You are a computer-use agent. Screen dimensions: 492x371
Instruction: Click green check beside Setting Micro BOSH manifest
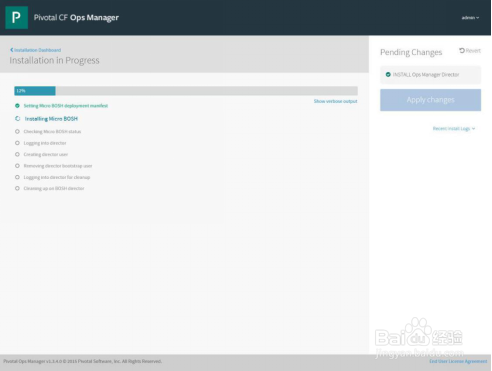[x=17, y=106]
